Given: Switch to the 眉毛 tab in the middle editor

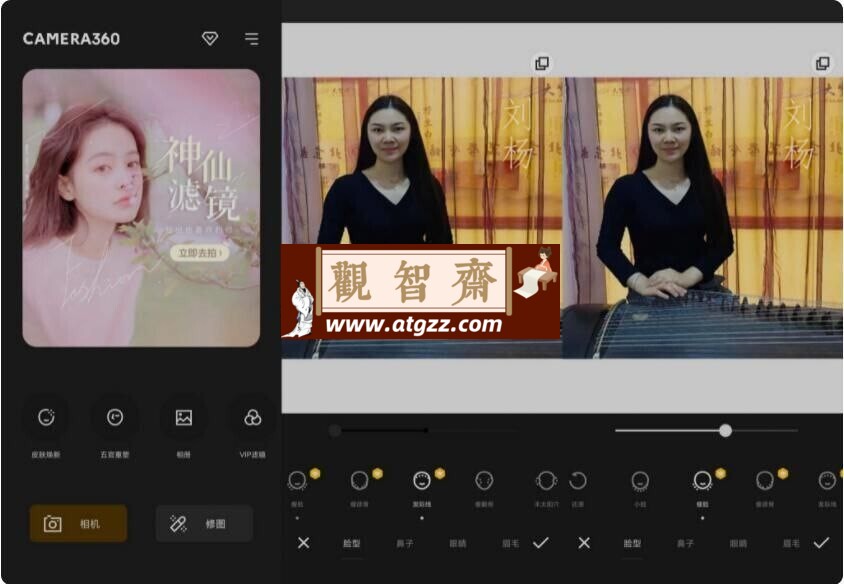Looking at the screenshot, I should tap(511, 544).
